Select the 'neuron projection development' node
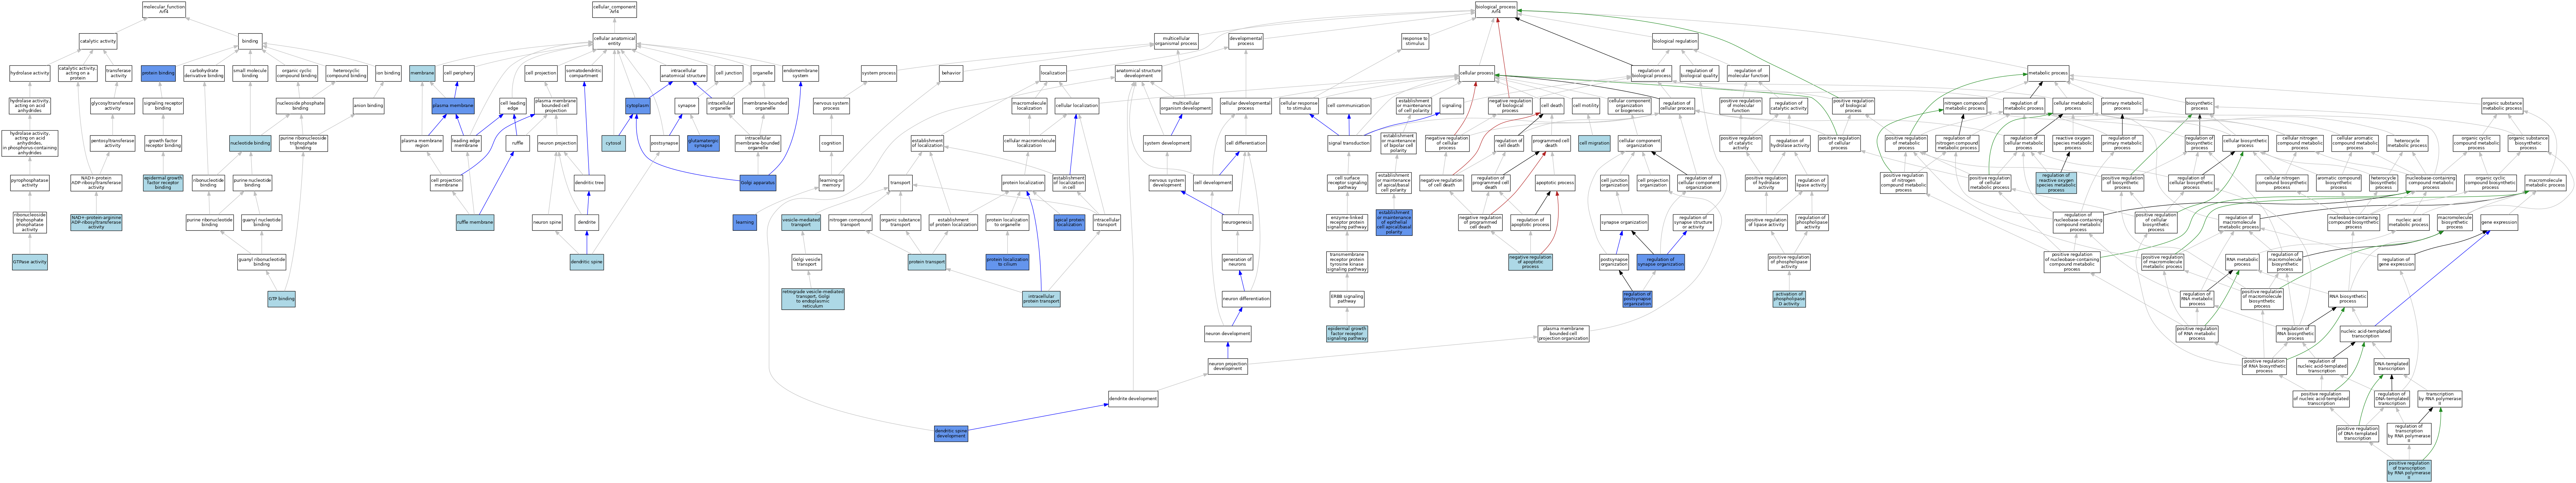Image resolution: width=2576 pixels, height=483 pixels. pyautogui.click(x=1228, y=366)
